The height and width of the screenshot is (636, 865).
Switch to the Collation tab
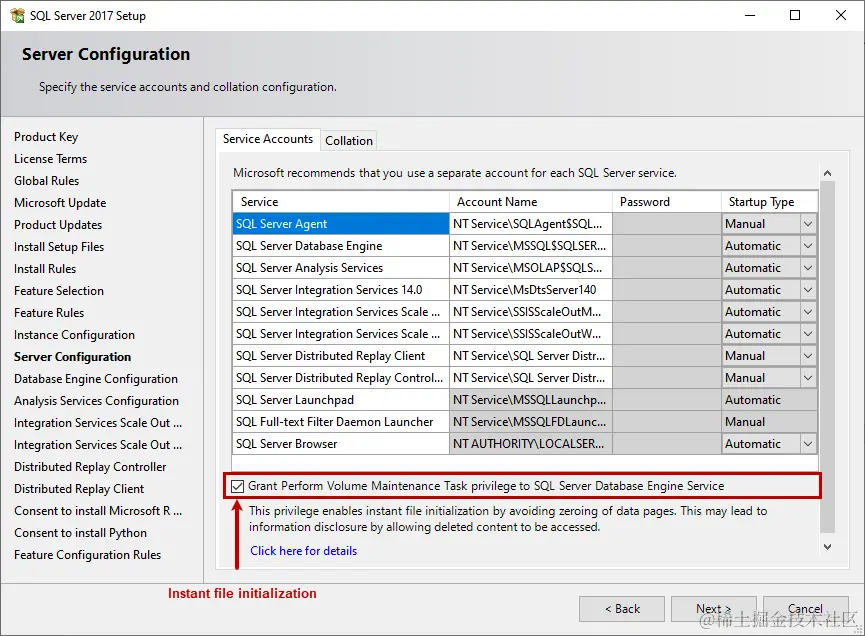point(349,141)
